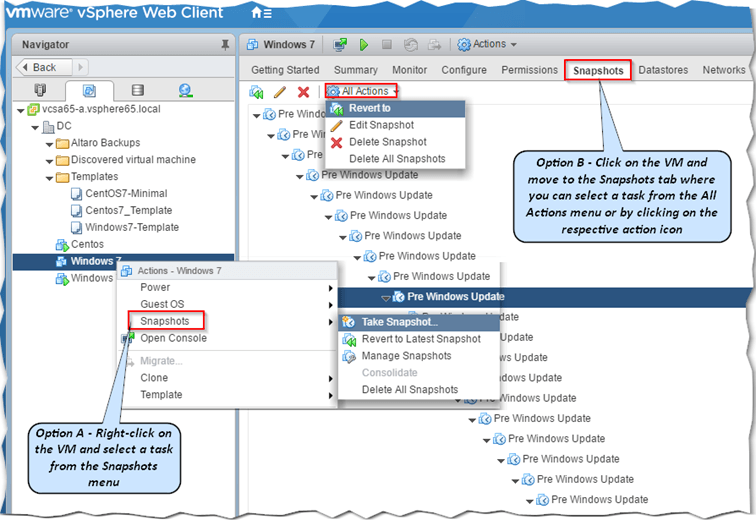Switch to VMs and Templates view icon
Screen dimensions: 756x520
[89, 90]
